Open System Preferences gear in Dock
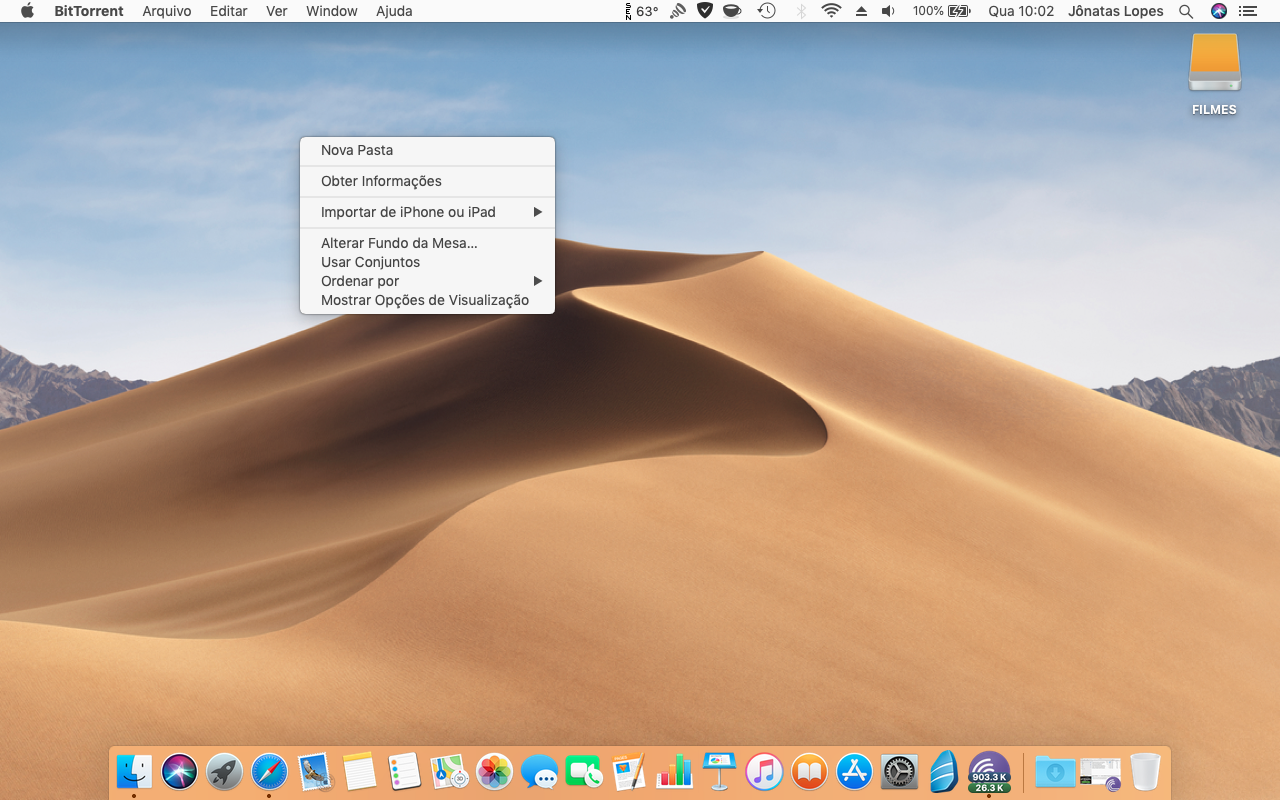1280x800 pixels. 899,771
